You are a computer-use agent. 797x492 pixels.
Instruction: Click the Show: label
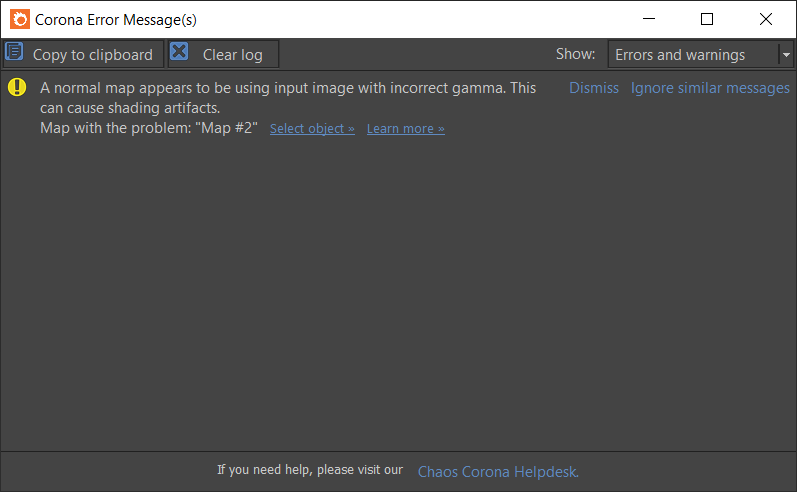(575, 54)
